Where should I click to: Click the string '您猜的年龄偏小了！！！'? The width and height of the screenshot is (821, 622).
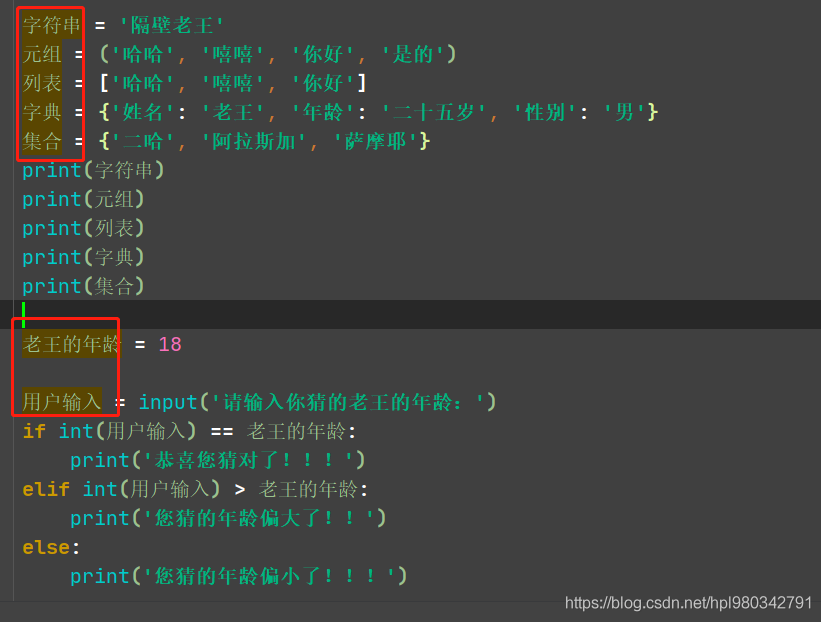point(270,576)
